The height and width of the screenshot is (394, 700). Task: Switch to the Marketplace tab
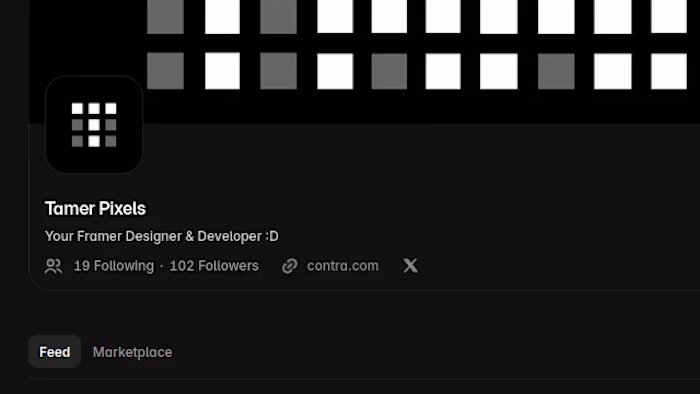click(132, 352)
